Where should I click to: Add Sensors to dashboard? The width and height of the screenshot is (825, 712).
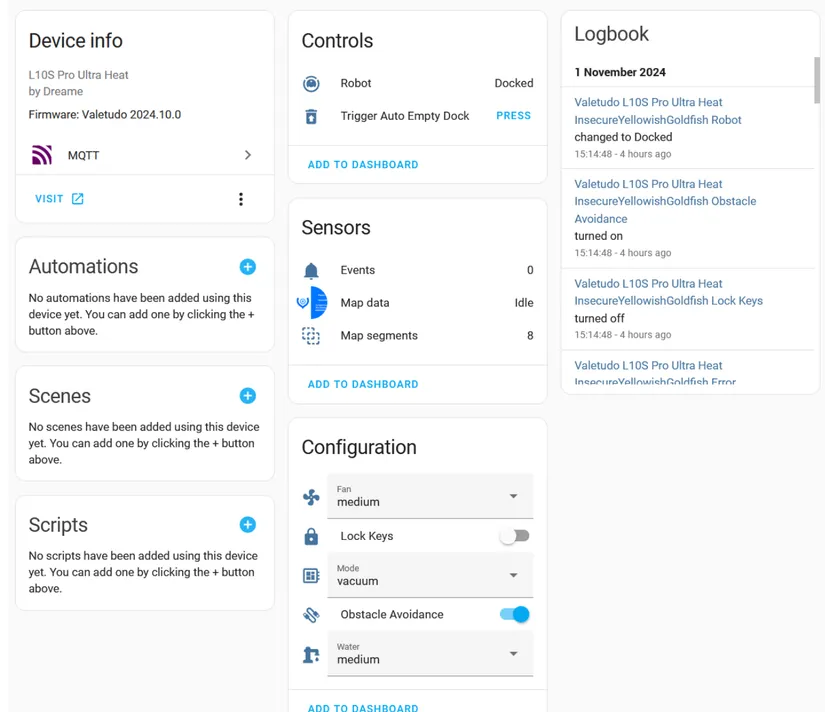[x=363, y=384]
